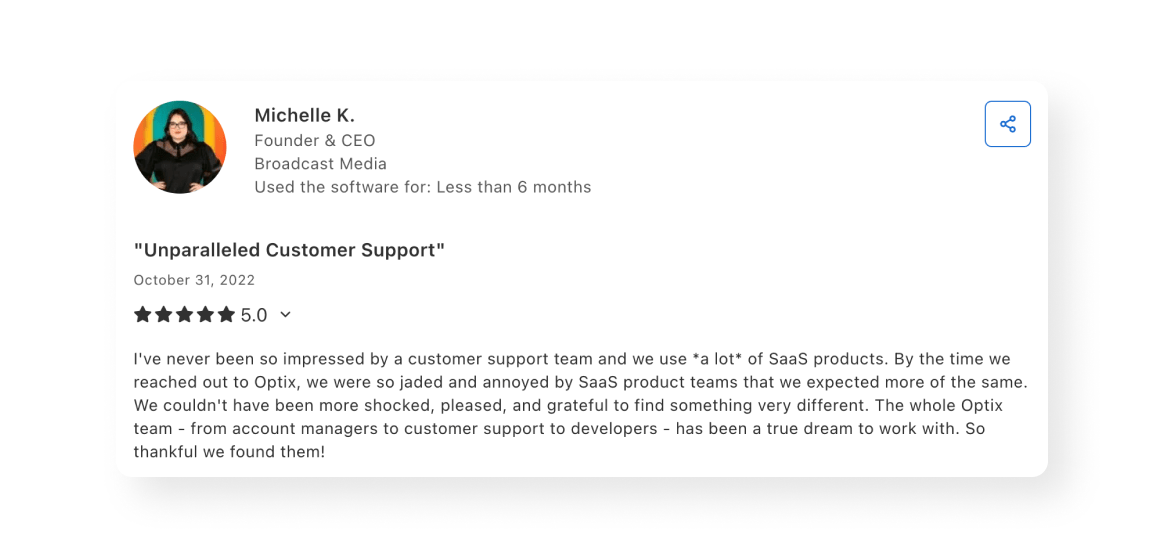
Task: Click "Used the software for" duration text
Action: (x=422, y=187)
